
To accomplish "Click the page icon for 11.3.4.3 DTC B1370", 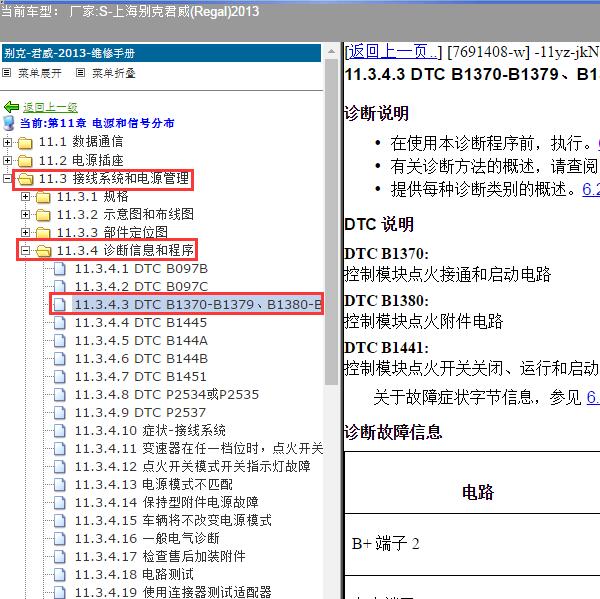I will point(60,305).
